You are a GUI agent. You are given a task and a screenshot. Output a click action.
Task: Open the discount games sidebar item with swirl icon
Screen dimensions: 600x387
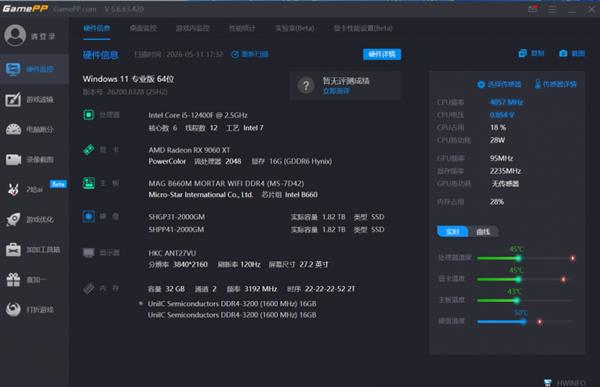pos(34,309)
